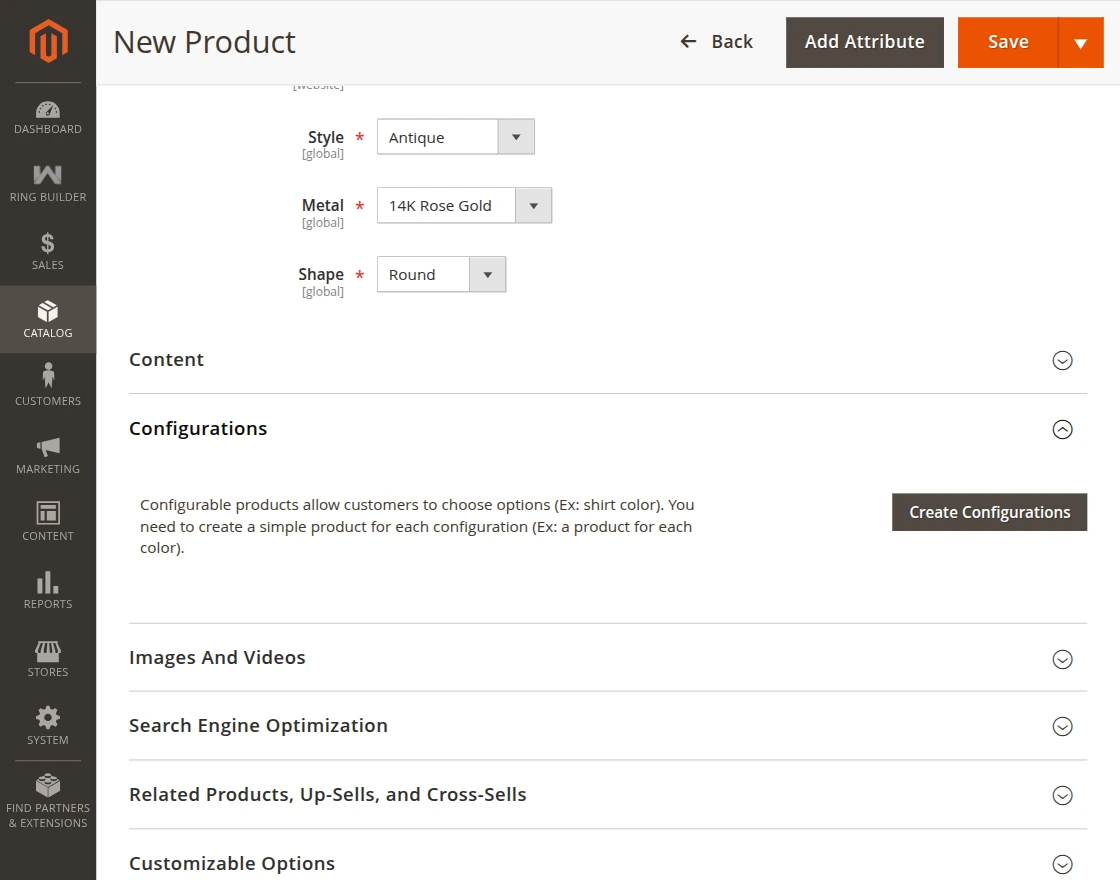Open the System gear icon

point(47,718)
